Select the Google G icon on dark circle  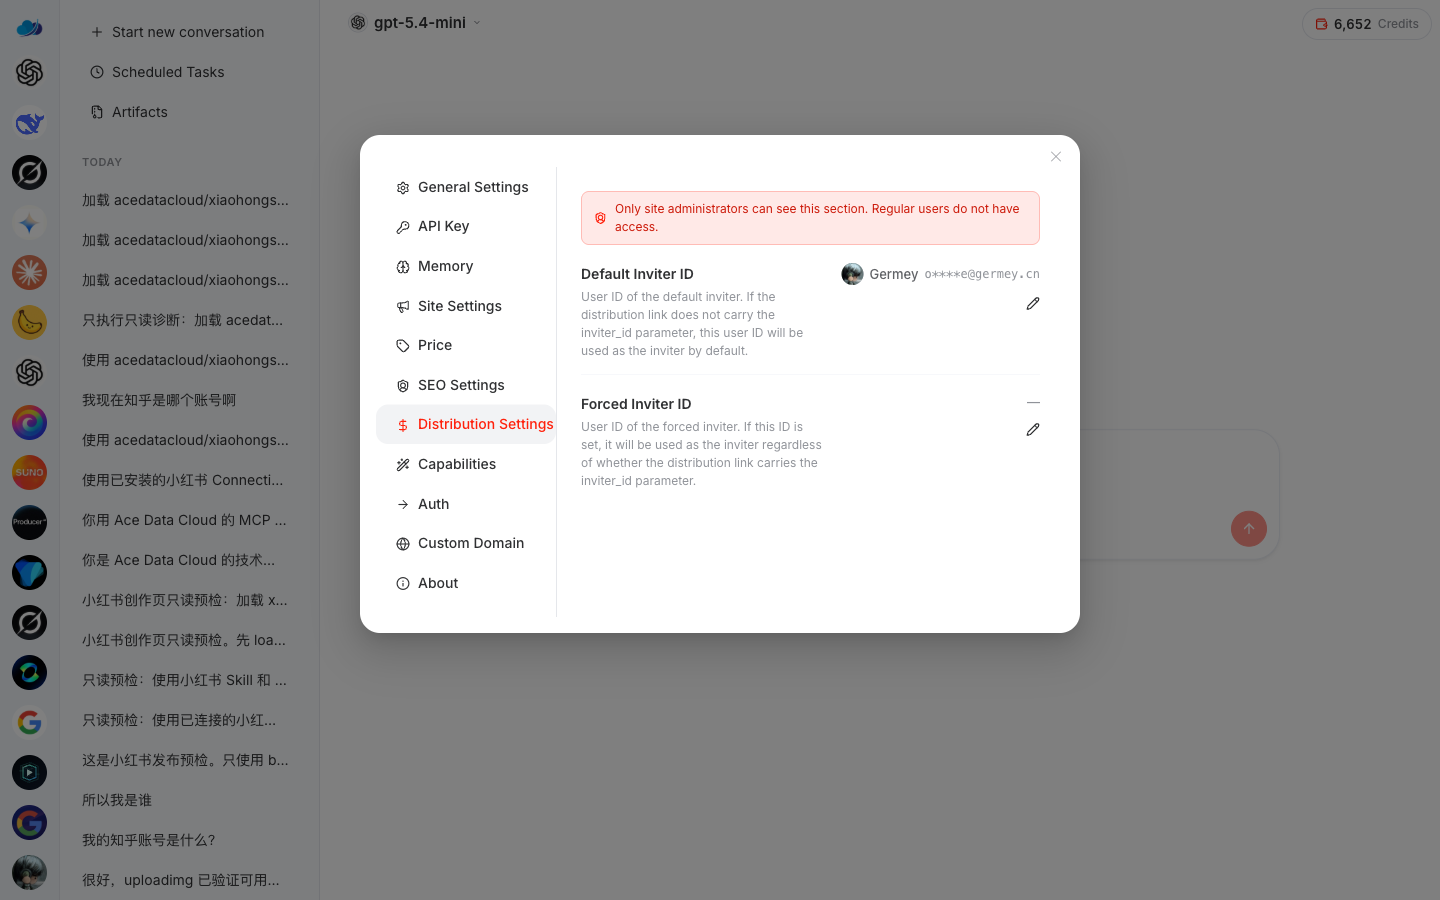pyautogui.click(x=29, y=823)
